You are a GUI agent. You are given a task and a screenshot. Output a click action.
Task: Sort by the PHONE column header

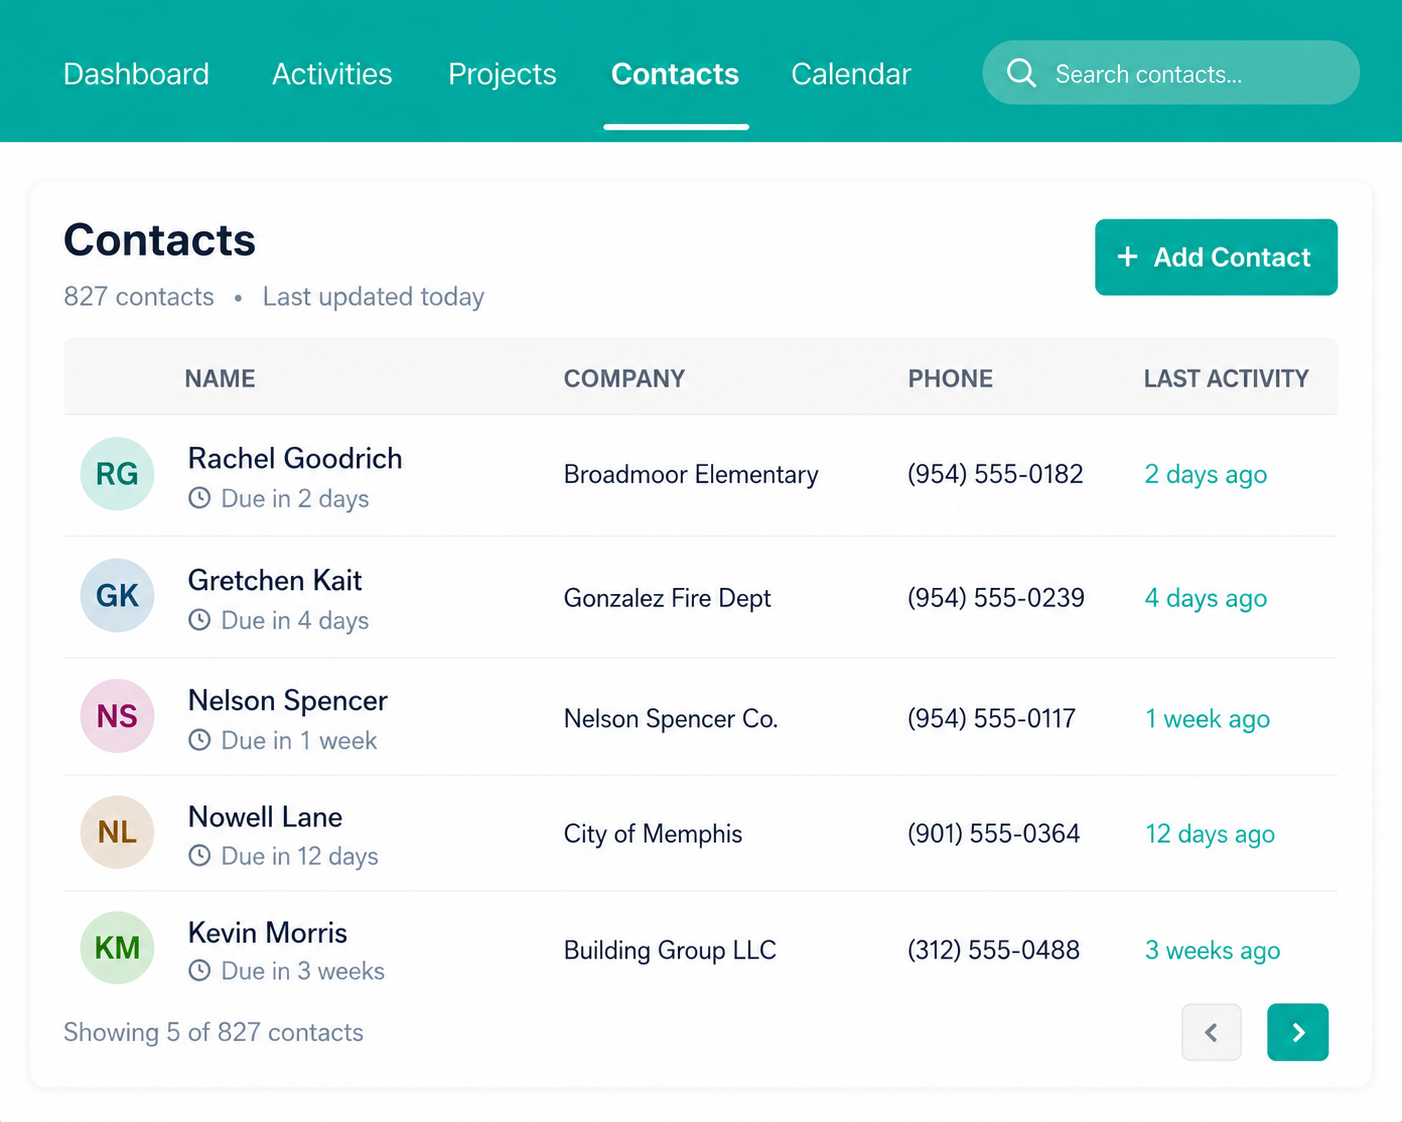[950, 379]
